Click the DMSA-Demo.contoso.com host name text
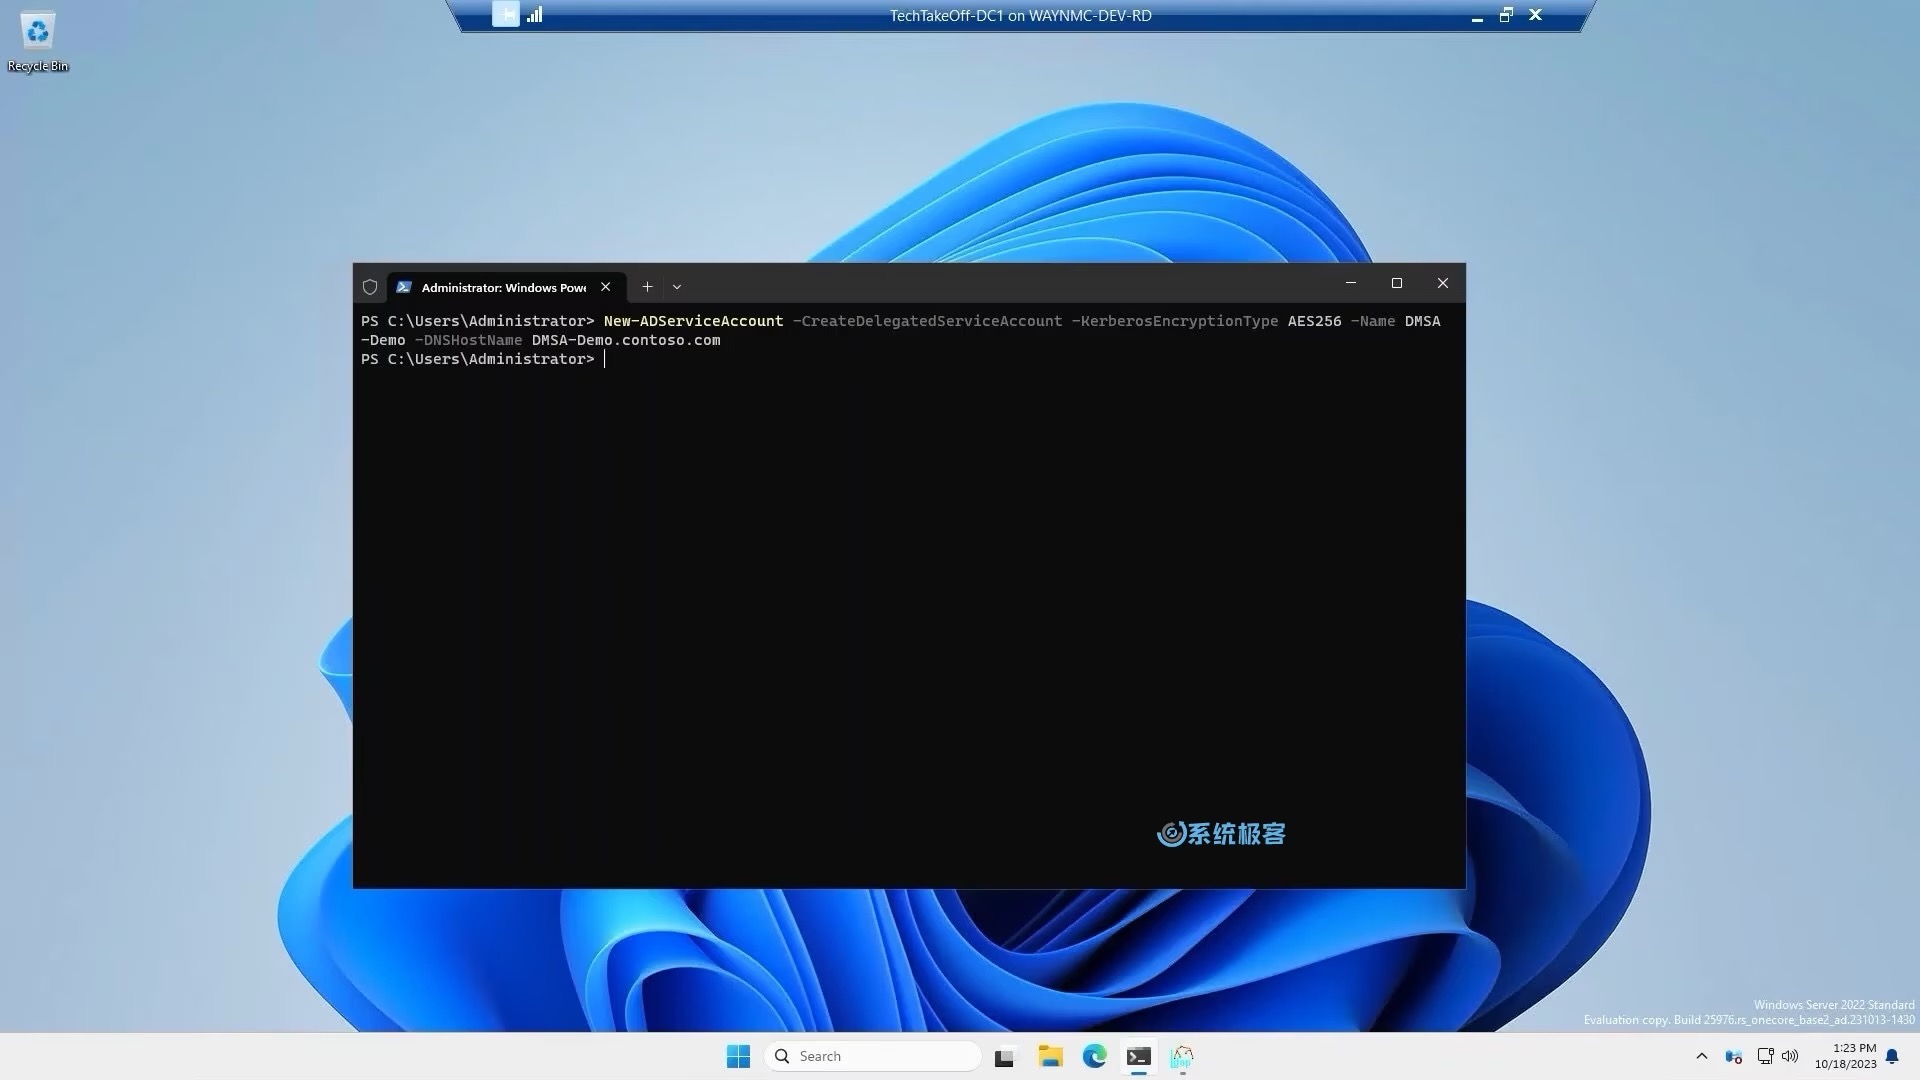Image resolution: width=1920 pixels, height=1080 pixels. tap(626, 340)
